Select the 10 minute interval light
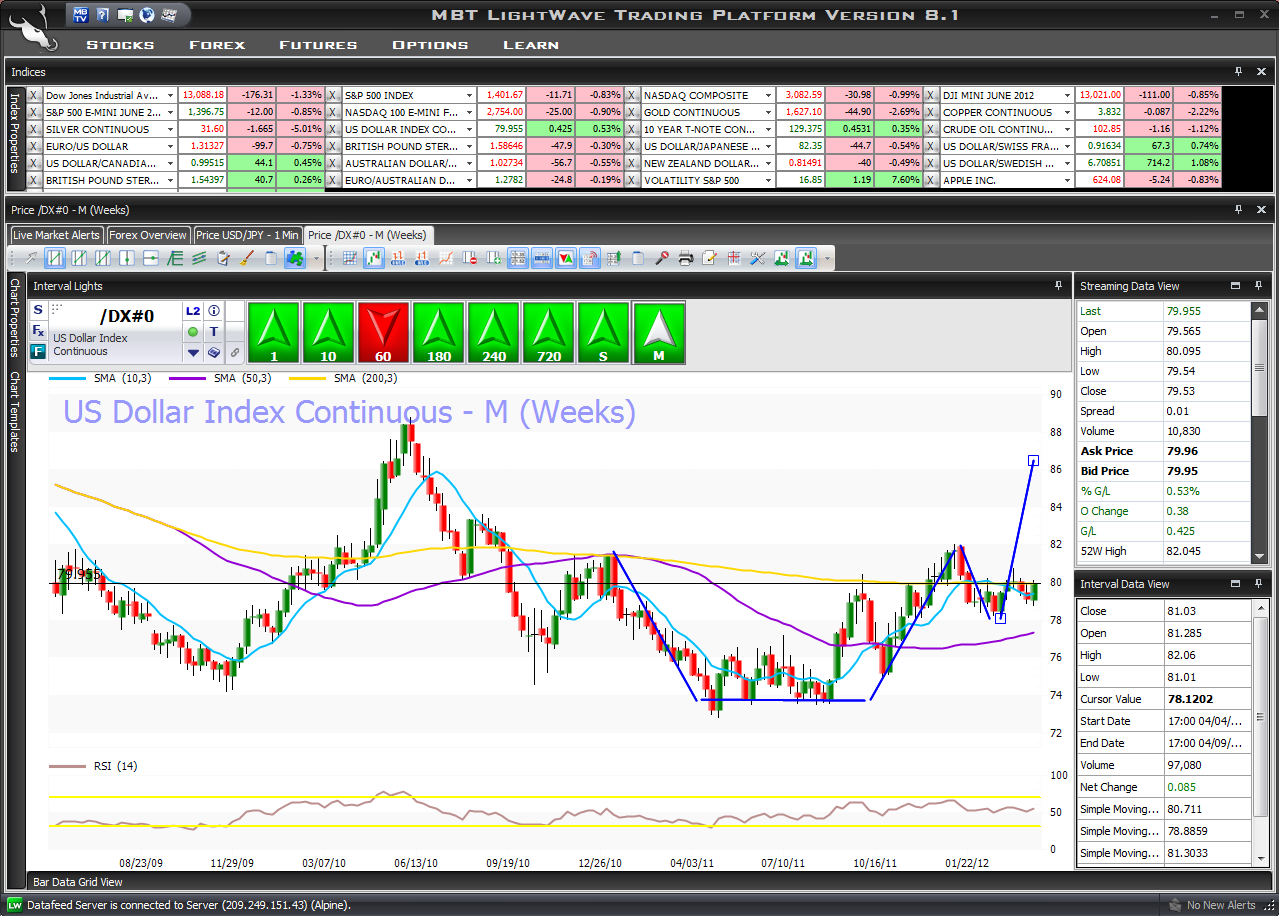Viewport: 1279px width, 916px height. click(328, 333)
